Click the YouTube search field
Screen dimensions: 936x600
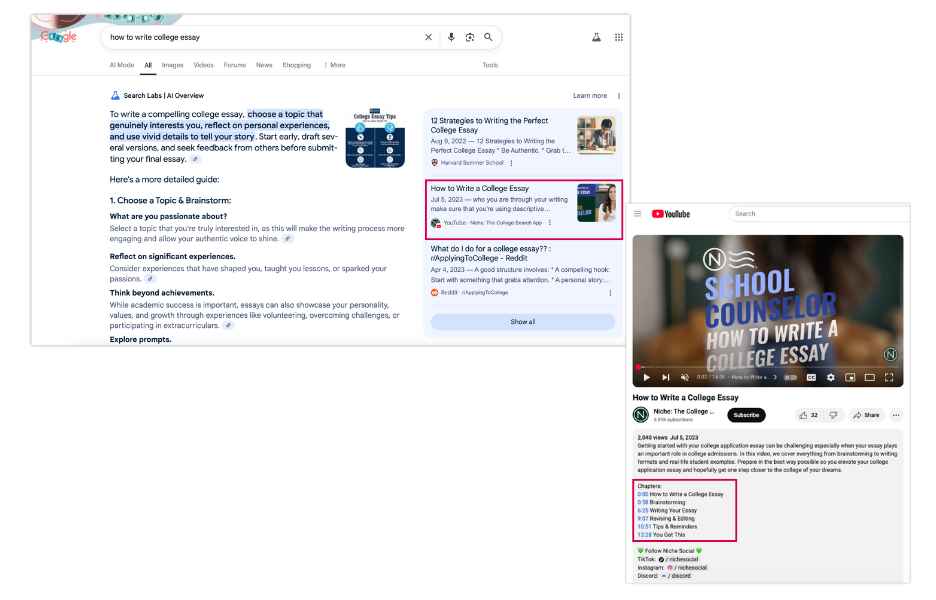pyautogui.click(x=818, y=214)
